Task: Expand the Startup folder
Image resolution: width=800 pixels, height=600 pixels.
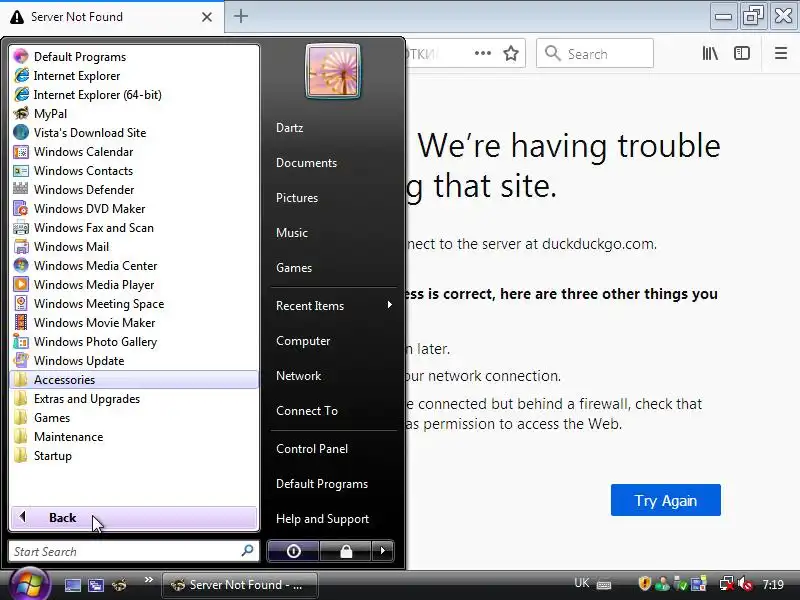Action: coord(134,456)
